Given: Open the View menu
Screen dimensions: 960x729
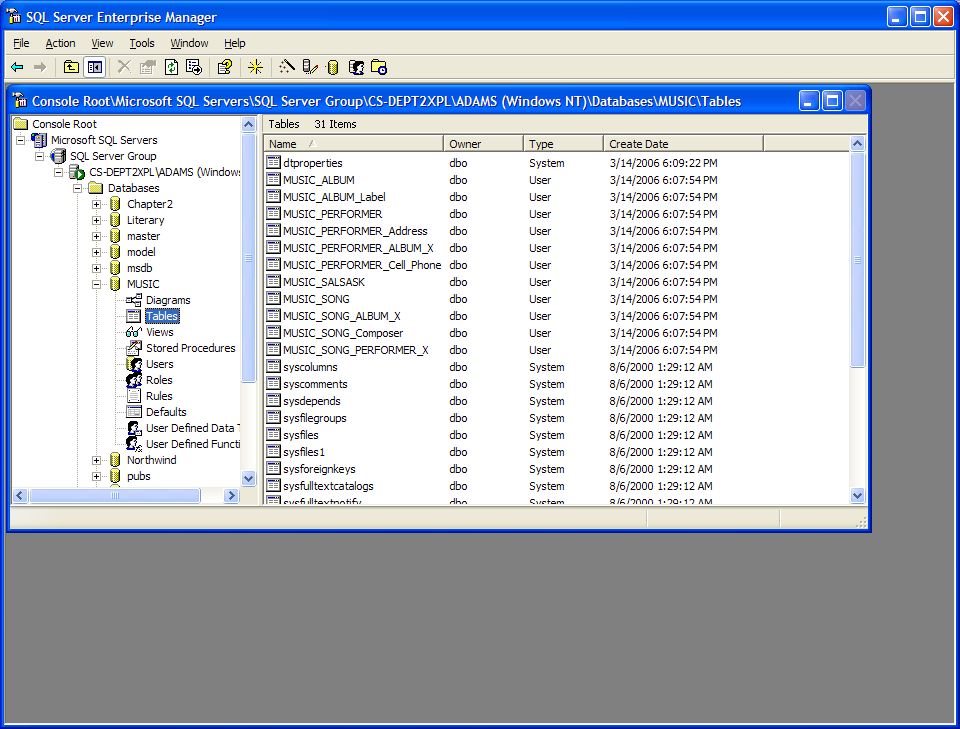Looking at the screenshot, I should tap(102, 43).
